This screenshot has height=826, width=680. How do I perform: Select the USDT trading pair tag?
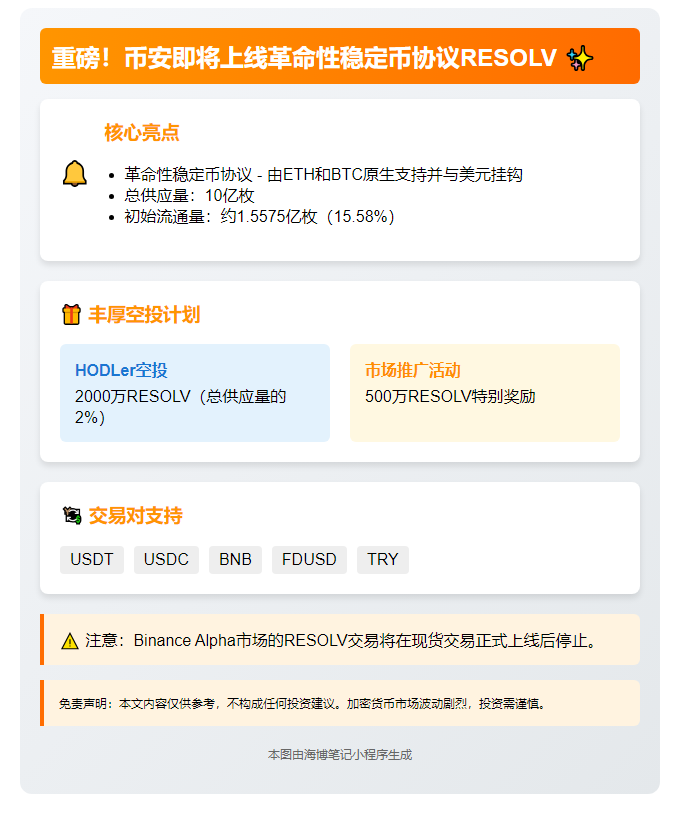(92, 559)
